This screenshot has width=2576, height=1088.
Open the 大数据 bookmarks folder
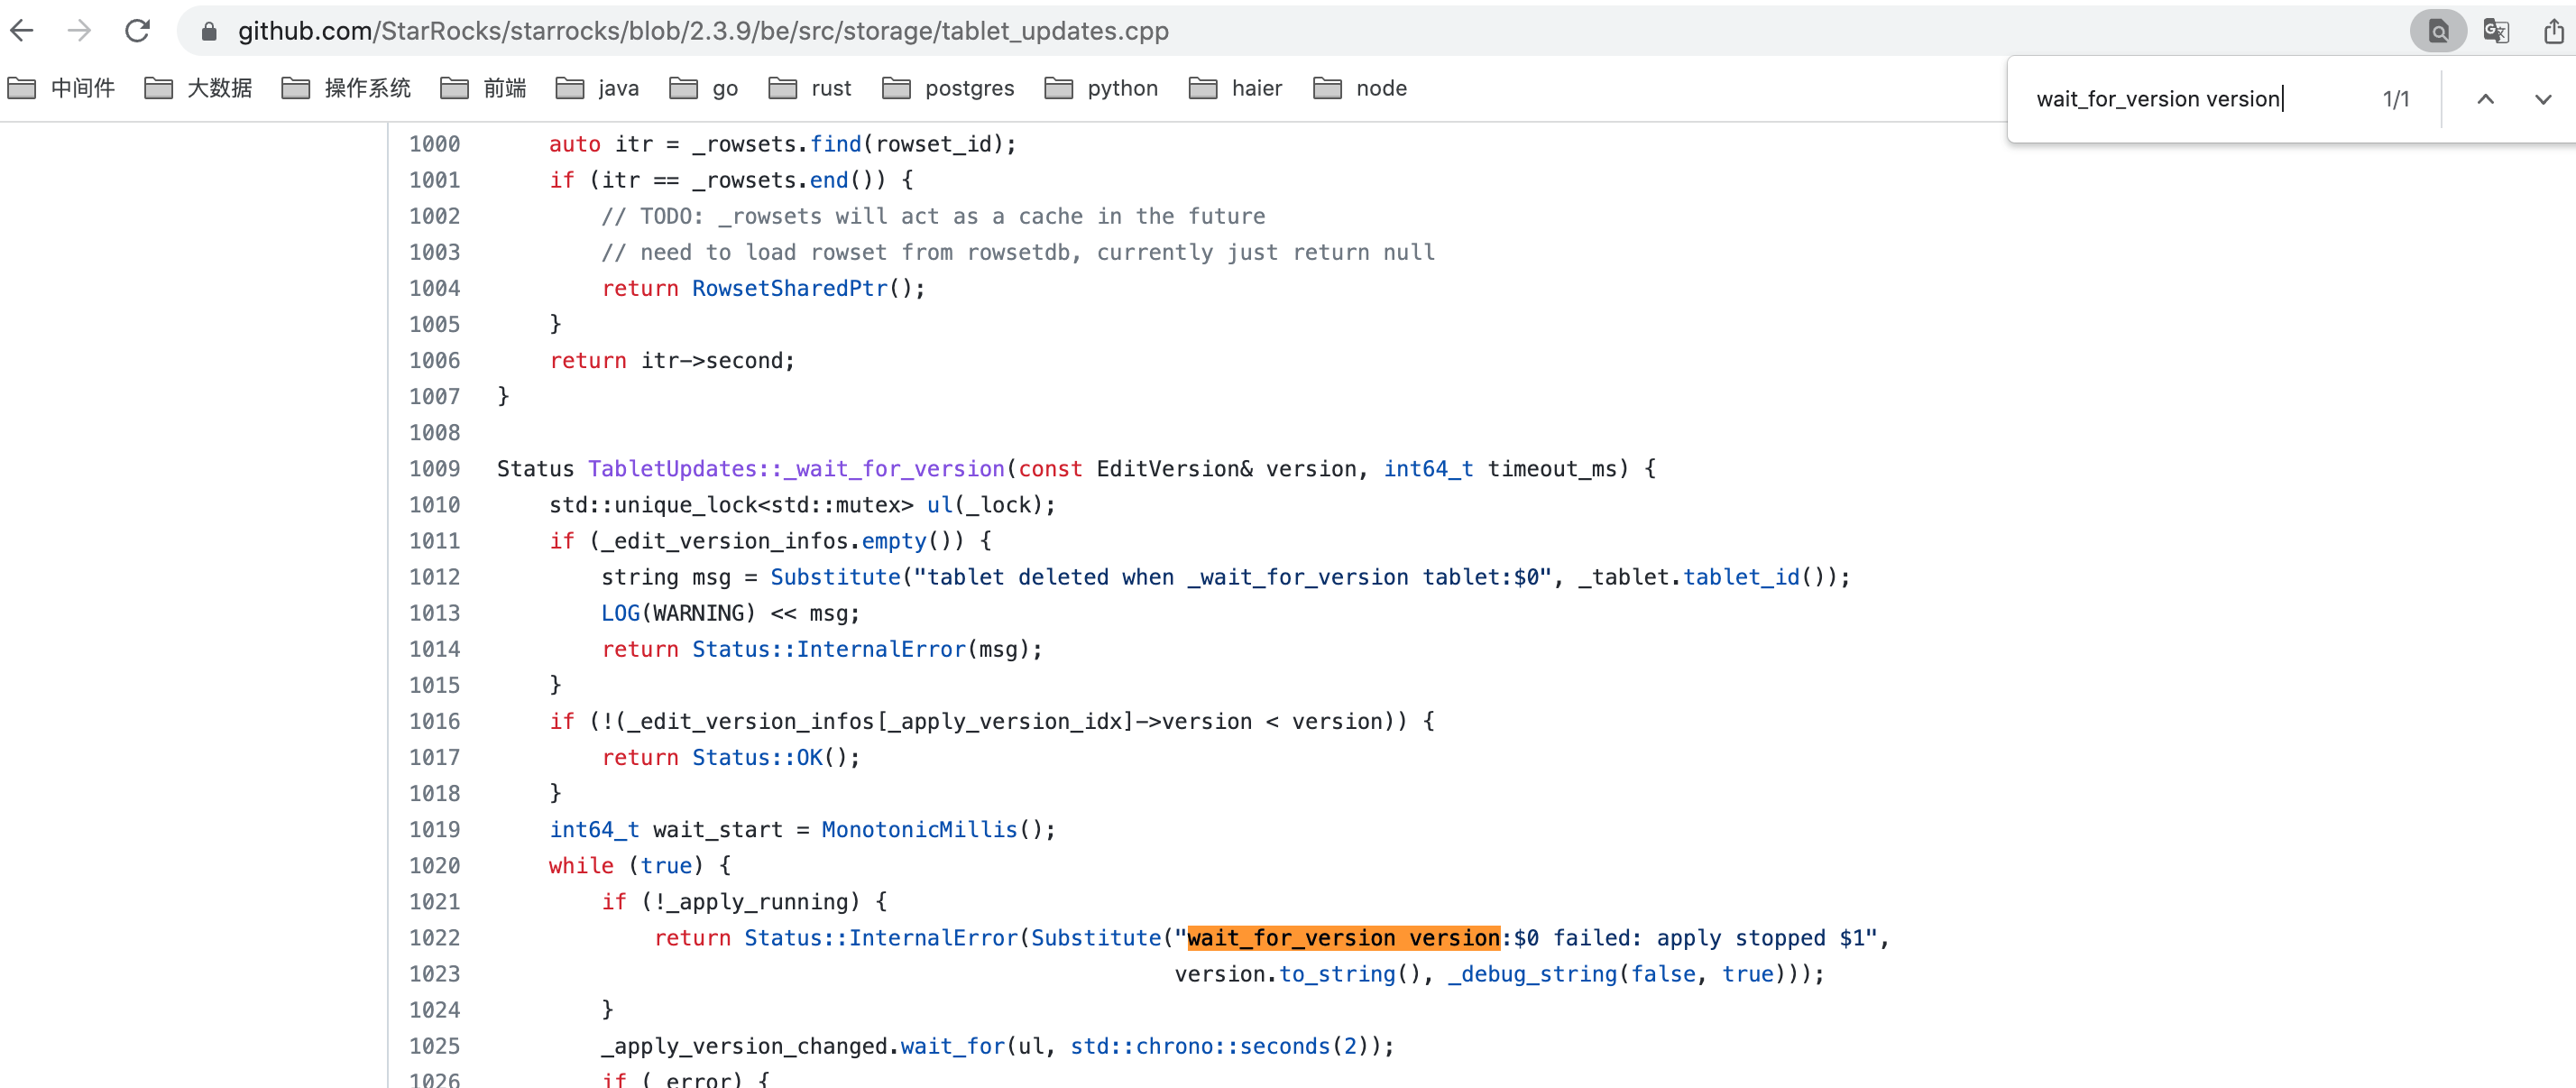pyautogui.click(x=198, y=88)
